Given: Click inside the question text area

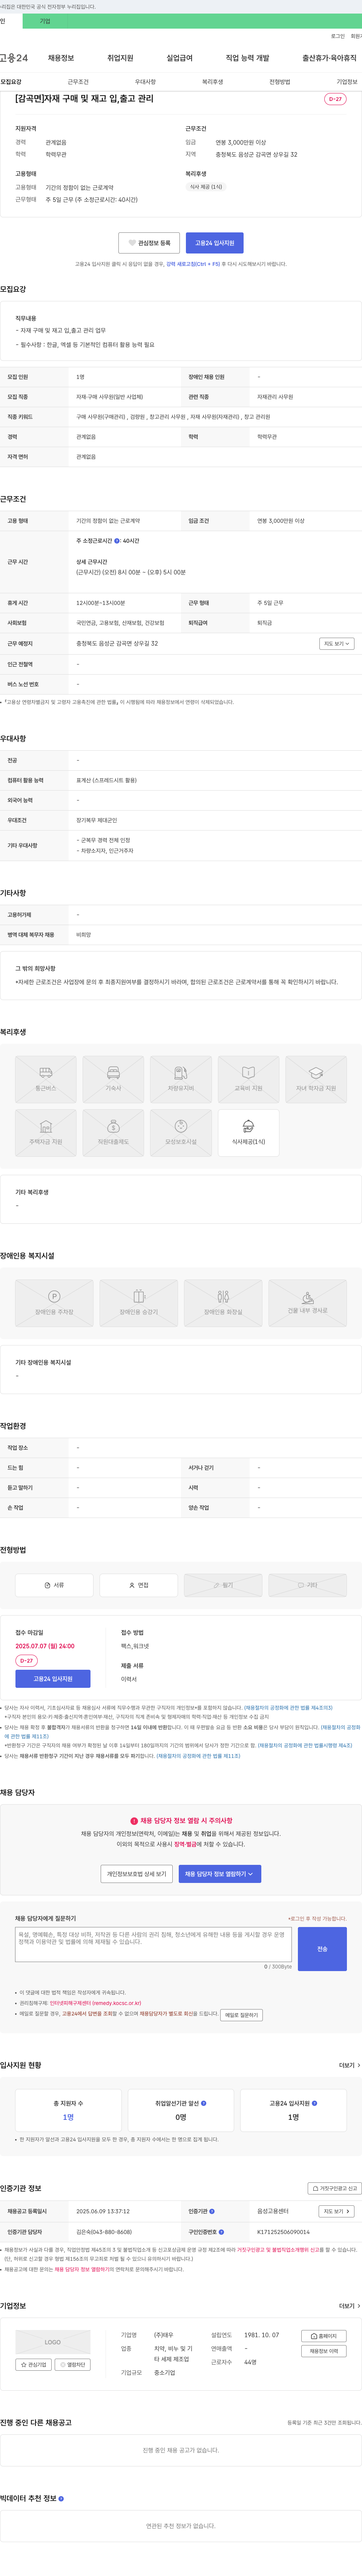Looking at the screenshot, I should pos(154,1944).
